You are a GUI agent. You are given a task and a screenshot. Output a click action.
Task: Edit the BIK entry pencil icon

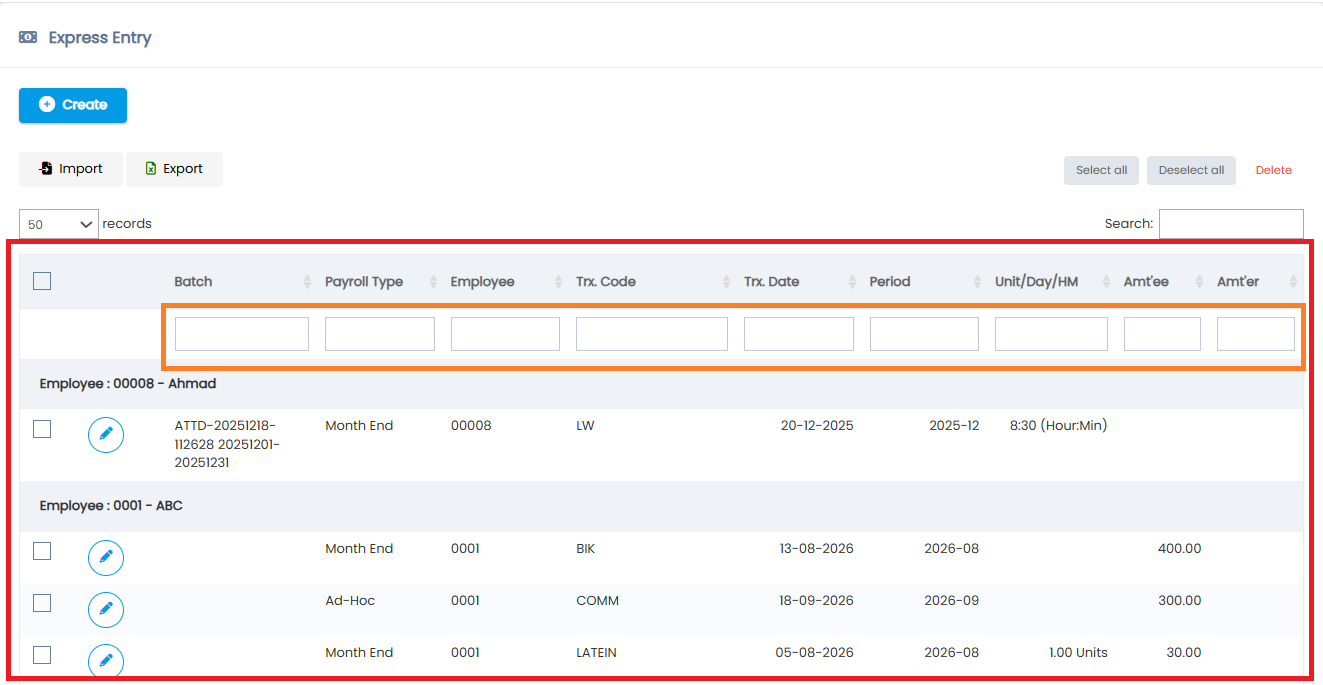[106, 557]
